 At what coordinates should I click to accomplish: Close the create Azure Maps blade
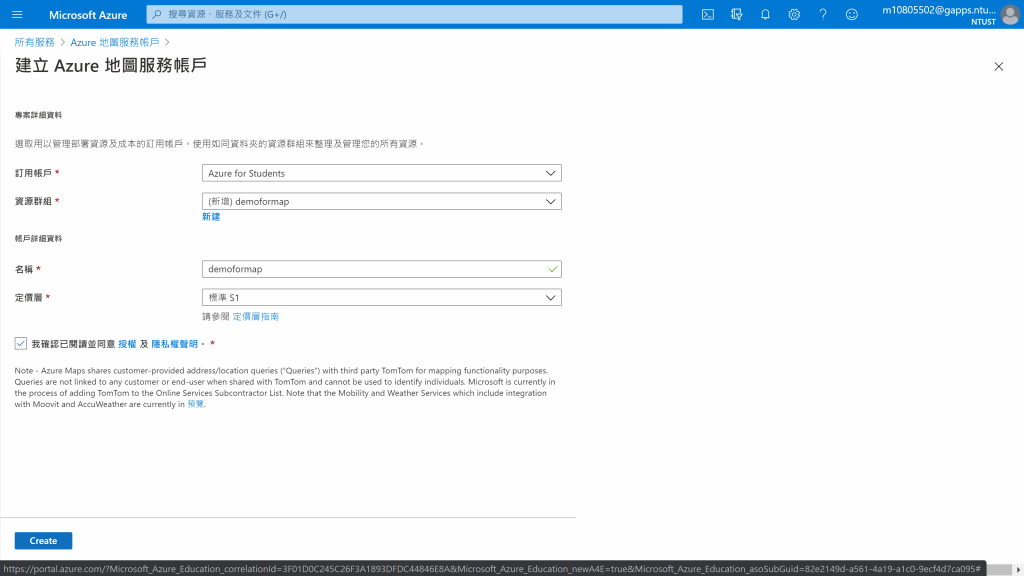(999, 67)
